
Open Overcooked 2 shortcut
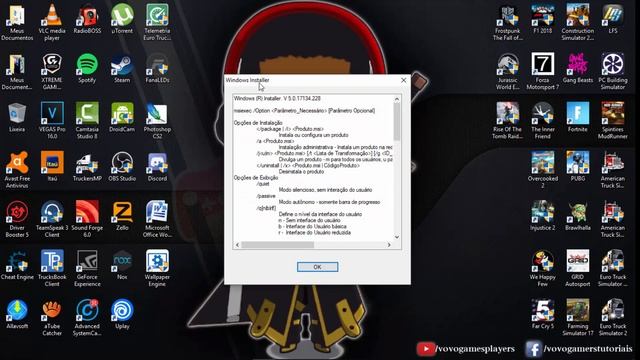click(x=542, y=170)
